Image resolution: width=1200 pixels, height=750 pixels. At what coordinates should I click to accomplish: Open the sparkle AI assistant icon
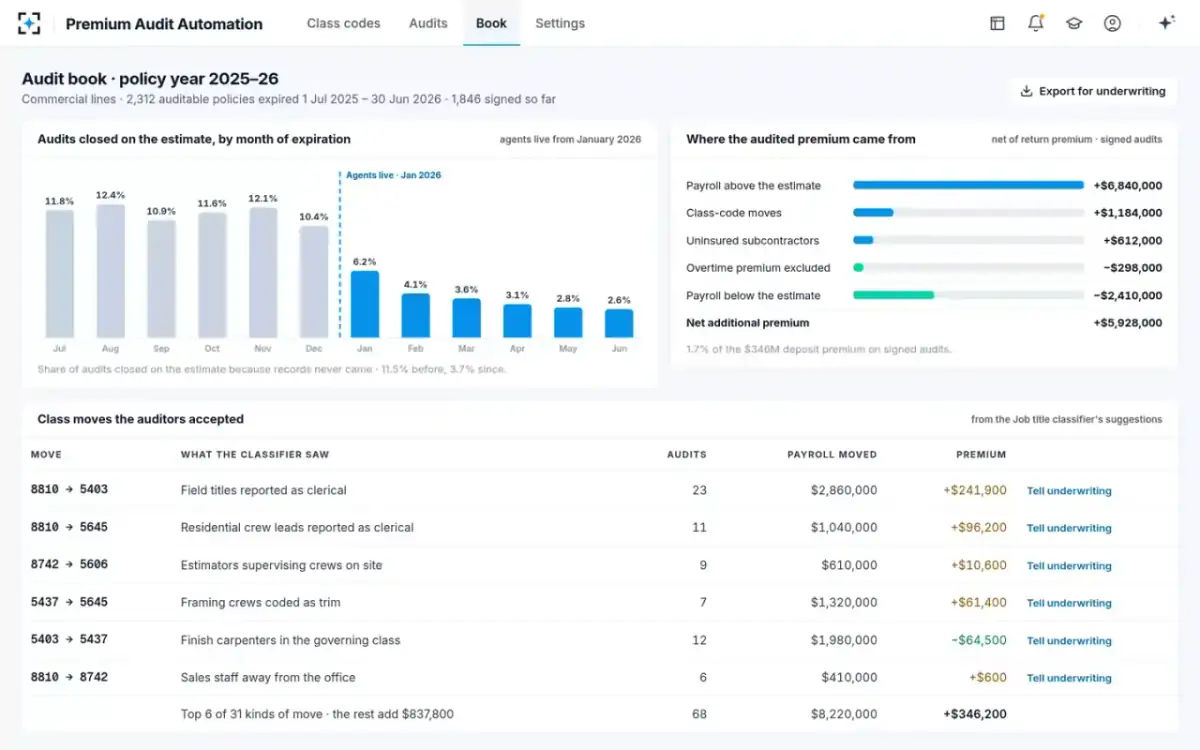[1166, 23]
